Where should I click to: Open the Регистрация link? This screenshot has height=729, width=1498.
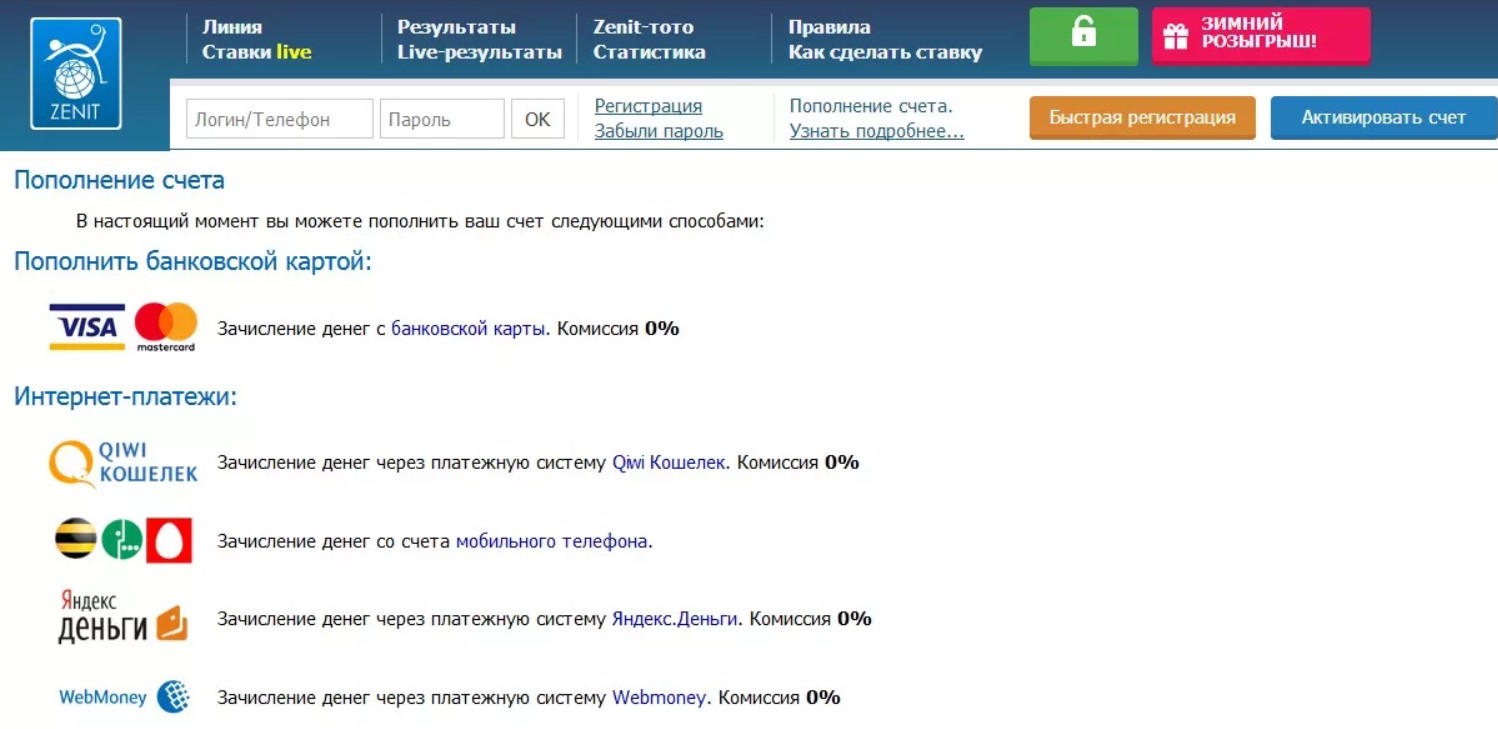(648, 106)
